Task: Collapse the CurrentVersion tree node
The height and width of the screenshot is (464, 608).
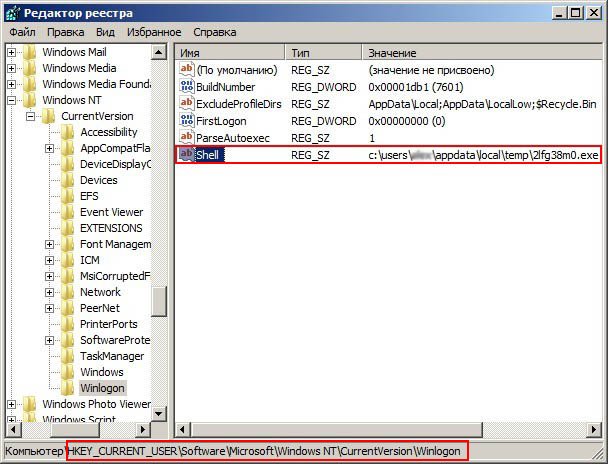Action: point(31,116)
